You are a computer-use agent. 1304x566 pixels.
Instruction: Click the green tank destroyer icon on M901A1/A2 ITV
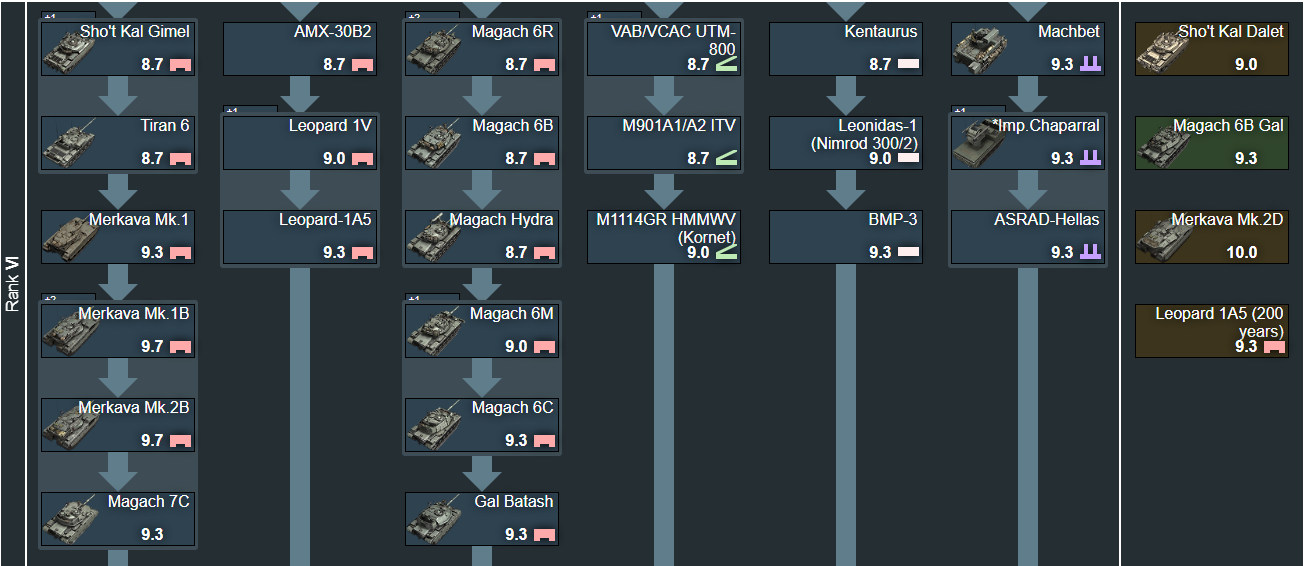click(x=726, y=158)
